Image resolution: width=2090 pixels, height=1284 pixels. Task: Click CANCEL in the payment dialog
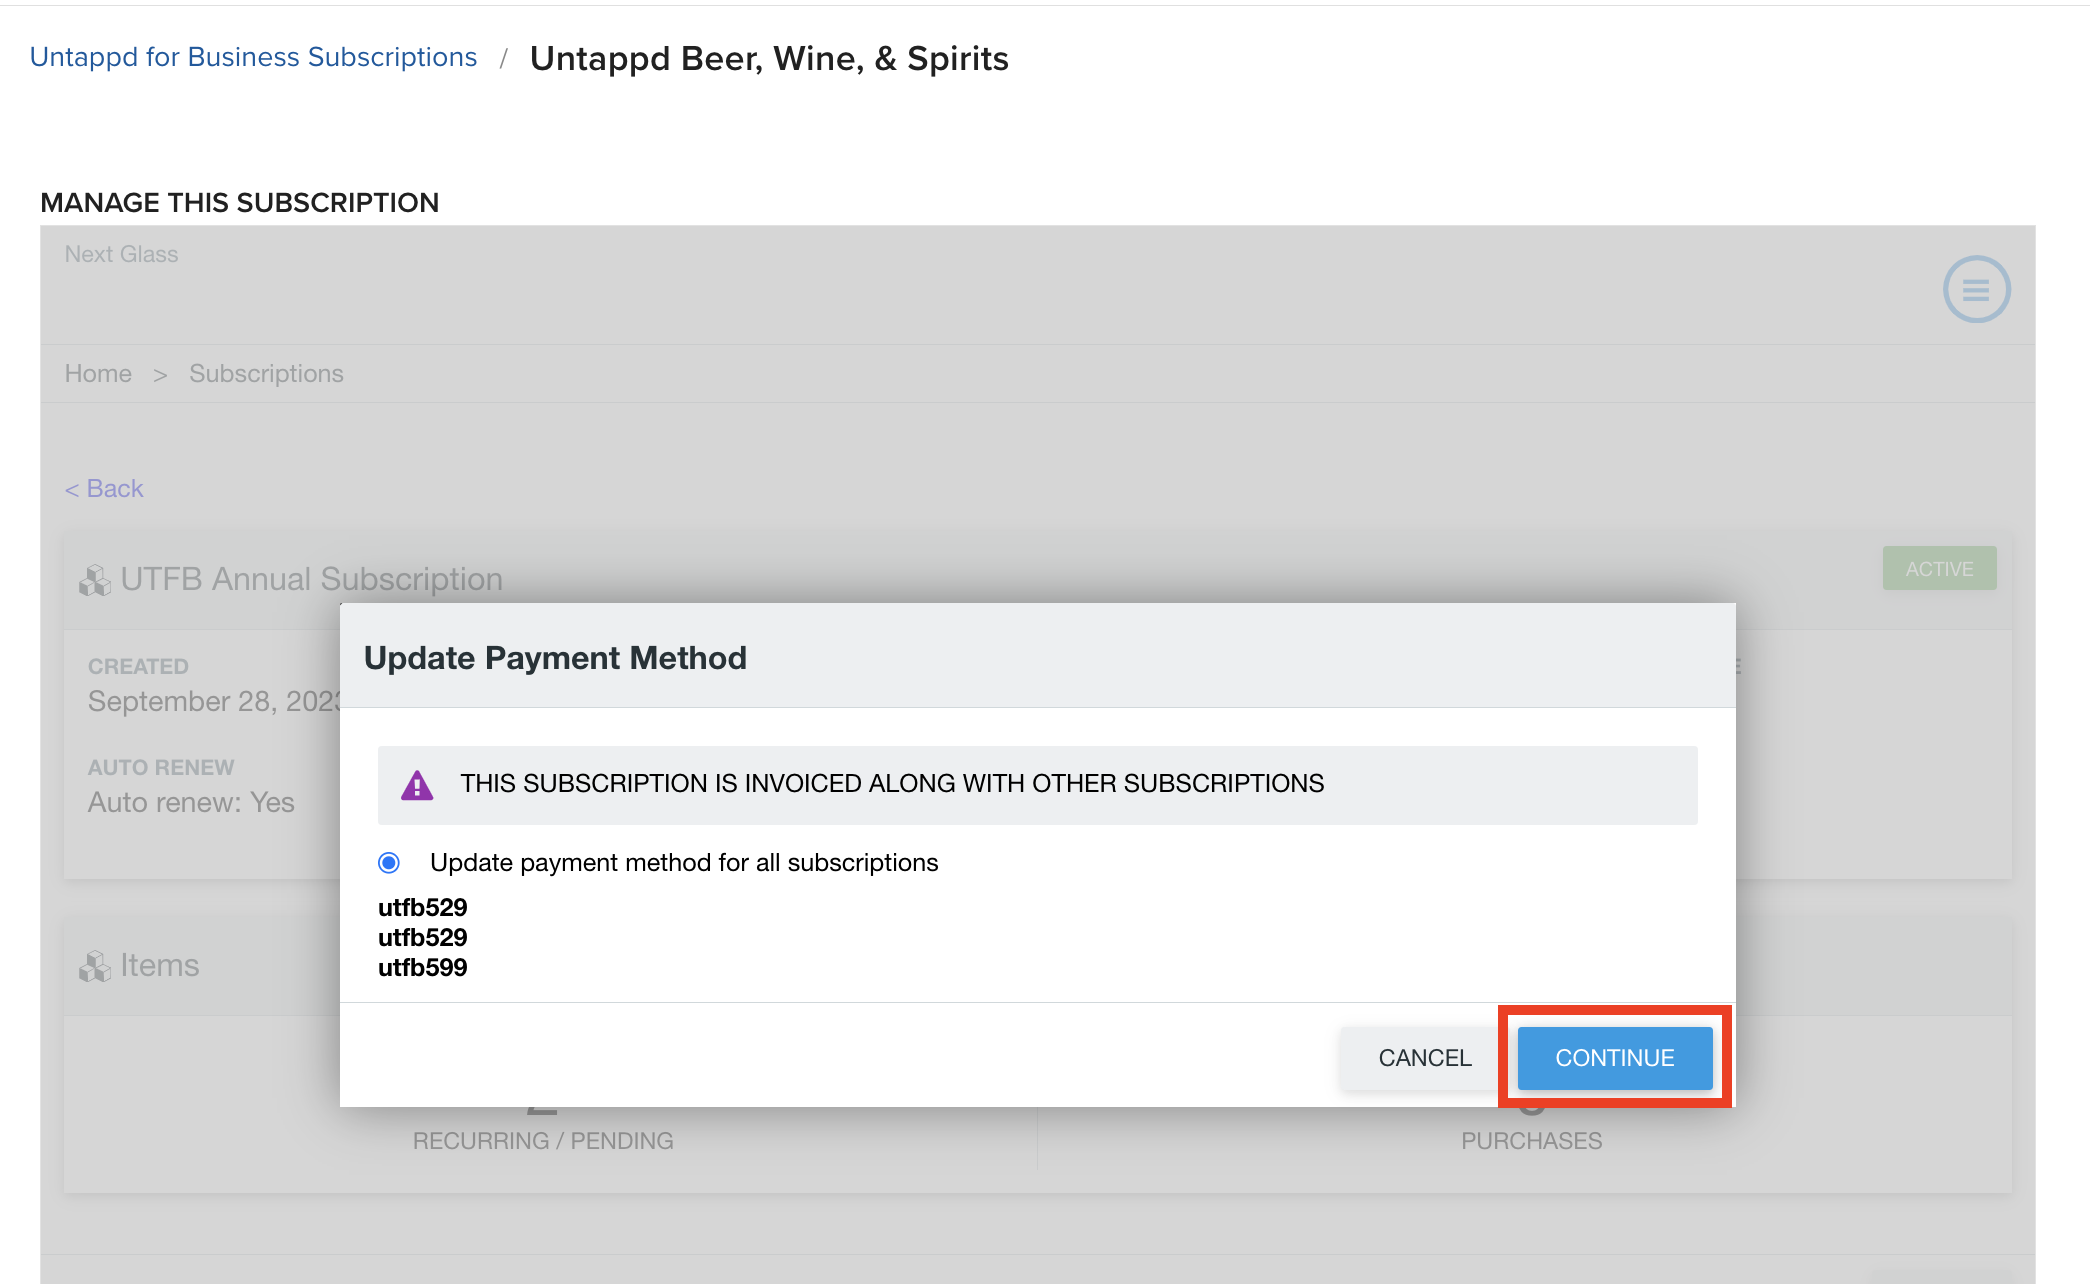(1425, 1057)
